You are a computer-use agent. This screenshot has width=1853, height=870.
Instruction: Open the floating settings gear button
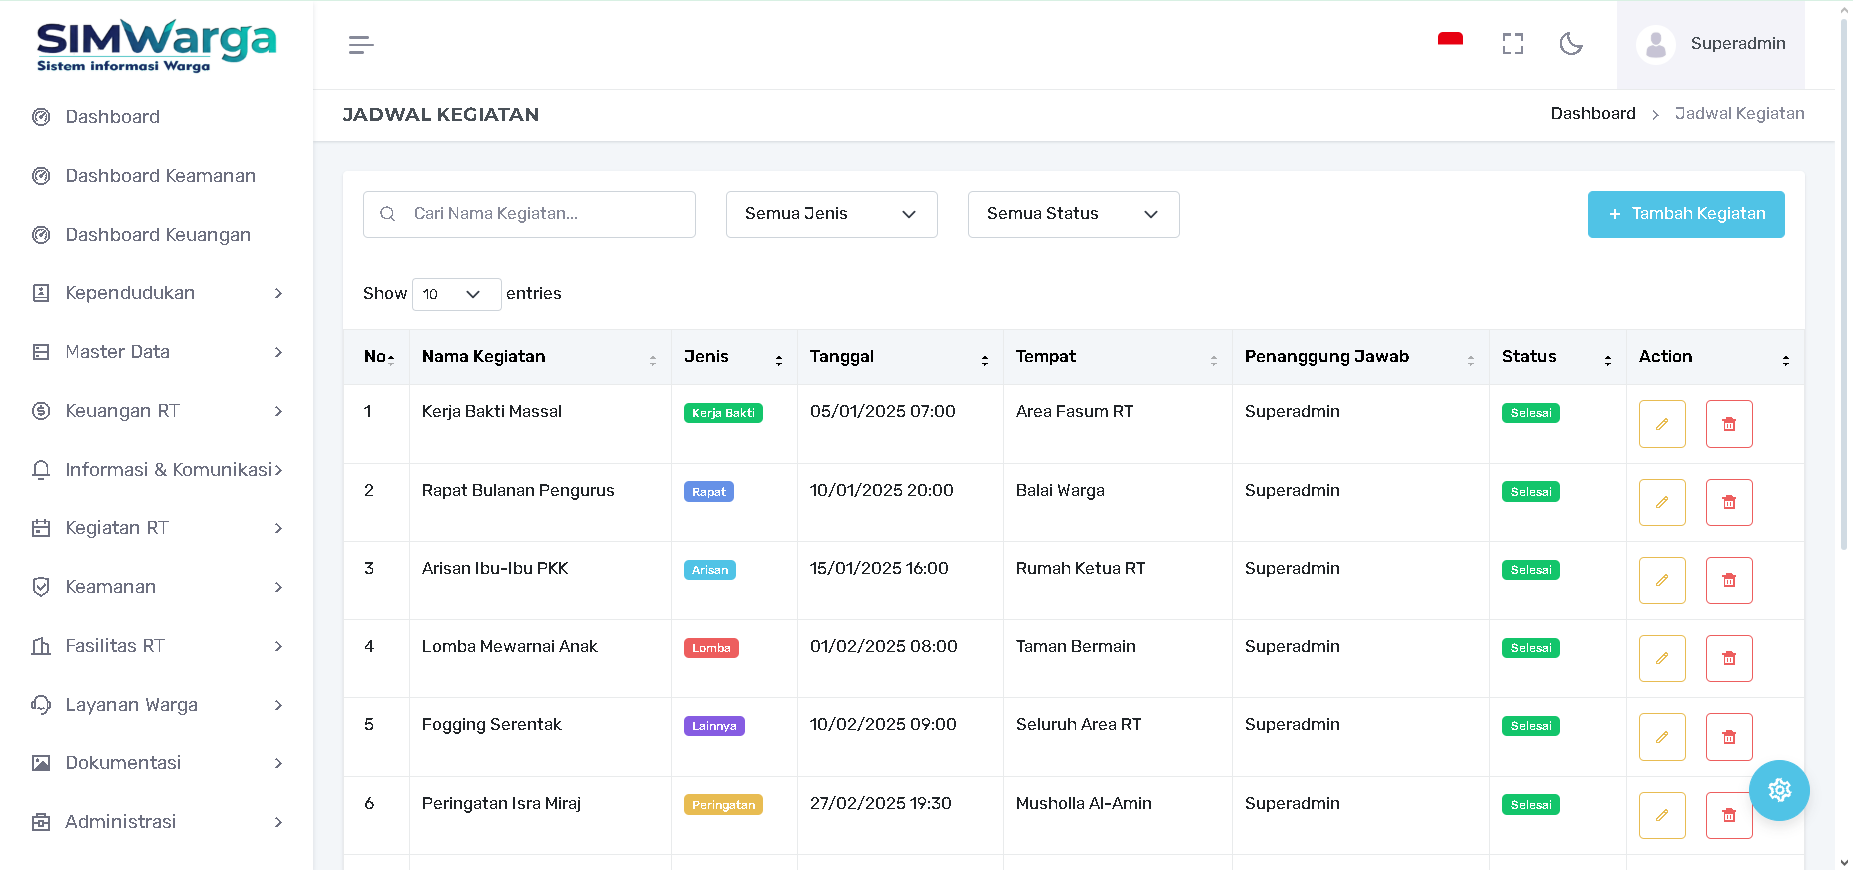(x=1779, y=790)
